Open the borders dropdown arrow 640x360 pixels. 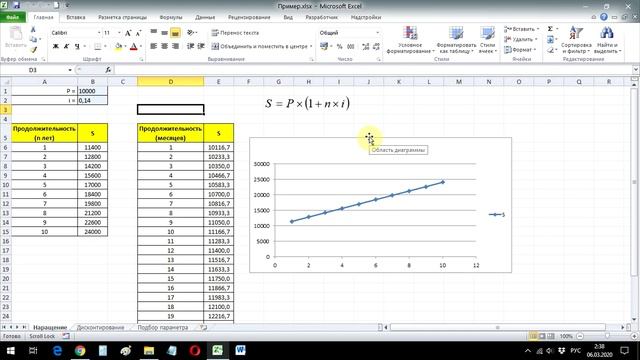(104, 47)
